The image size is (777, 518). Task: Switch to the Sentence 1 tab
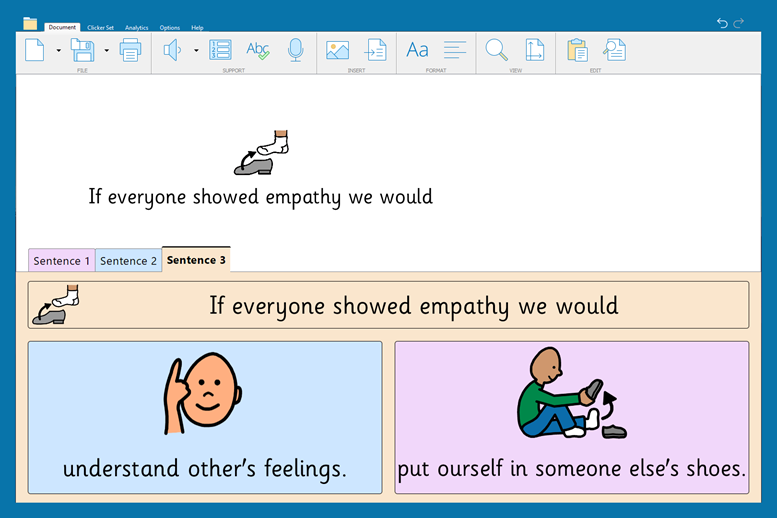[x=62, y=261]
